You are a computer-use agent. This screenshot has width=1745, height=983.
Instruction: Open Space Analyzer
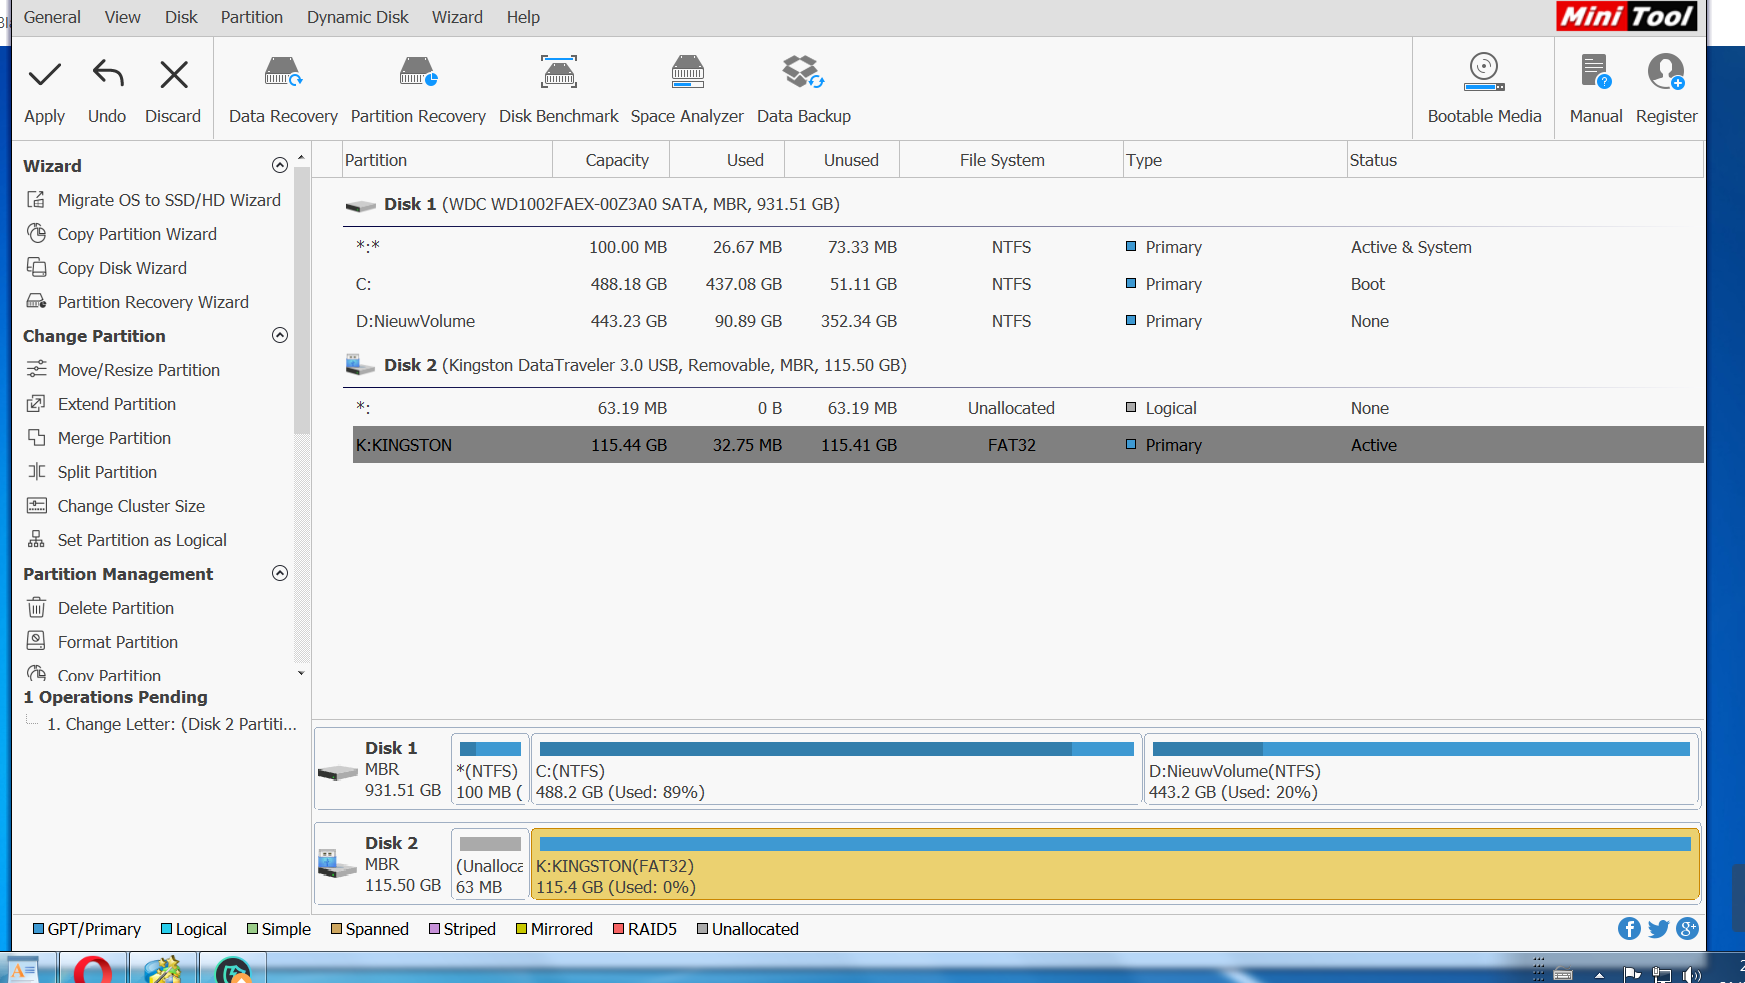687,73
